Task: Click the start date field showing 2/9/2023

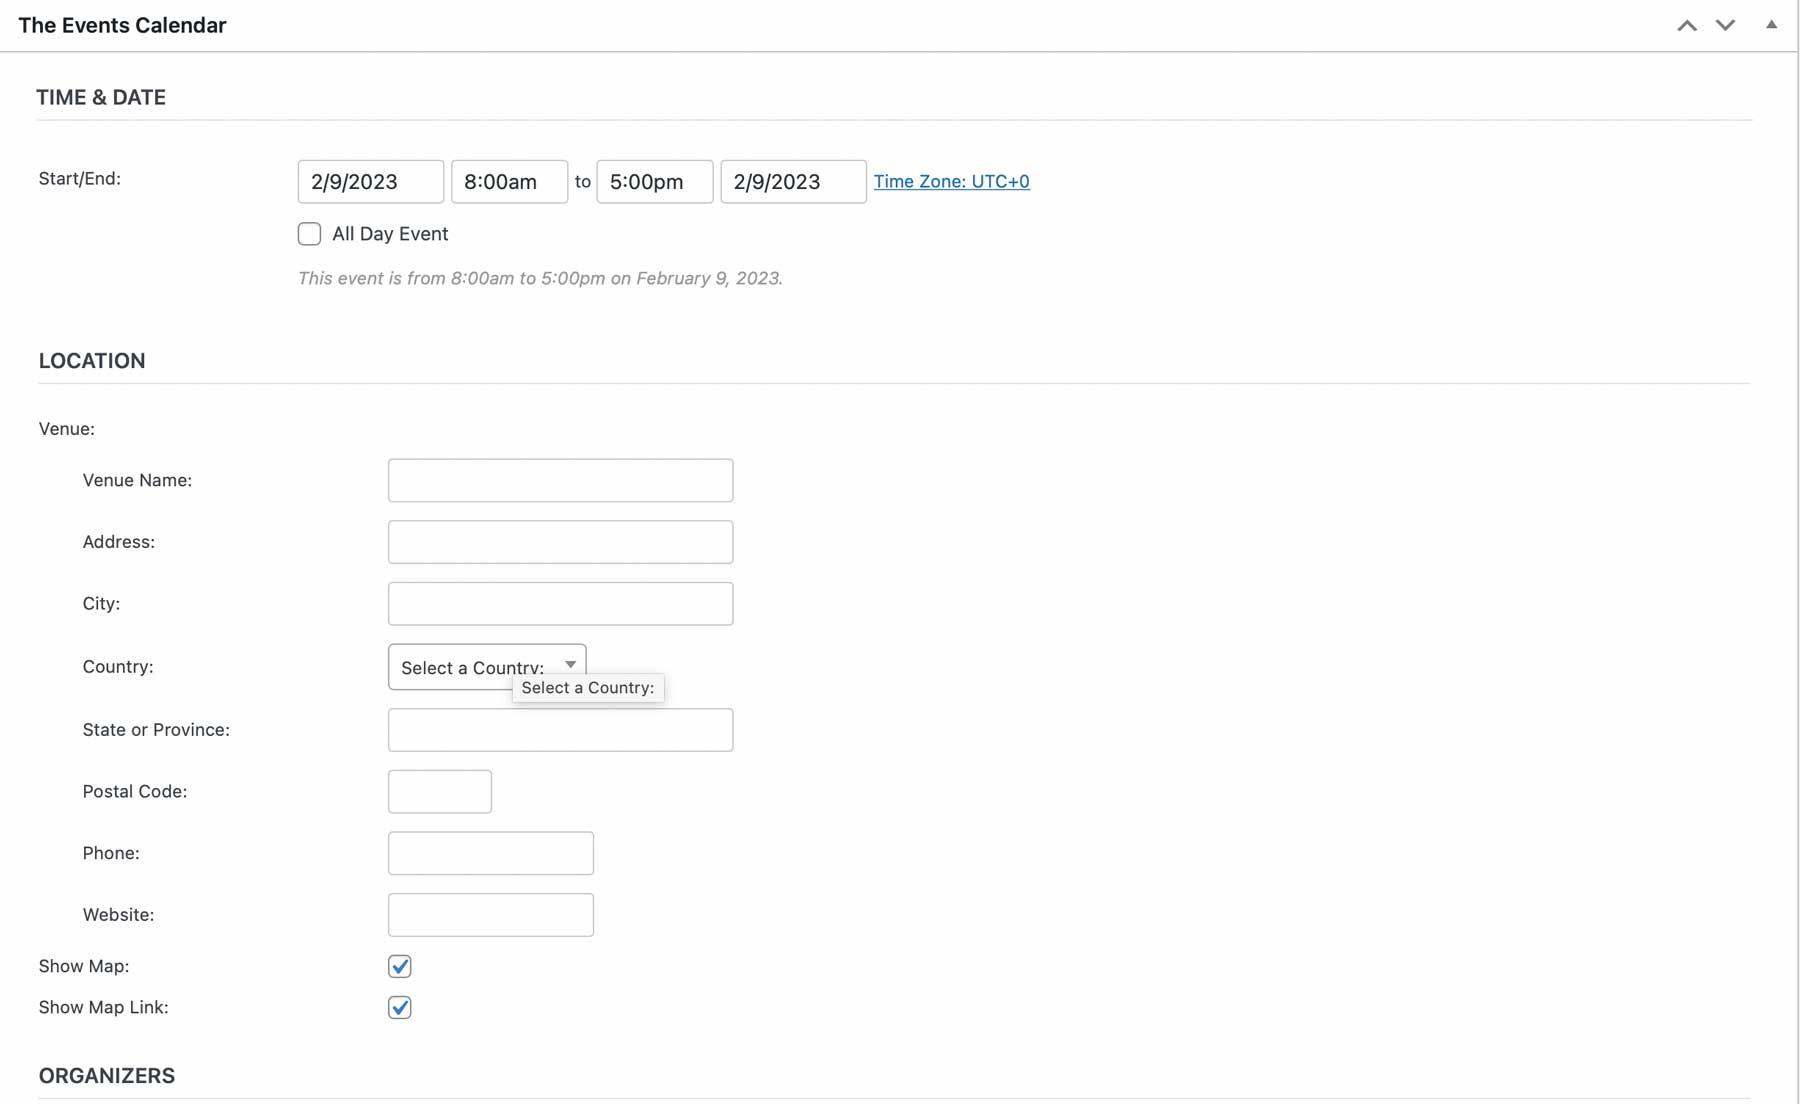Action: tap(369, 181)
